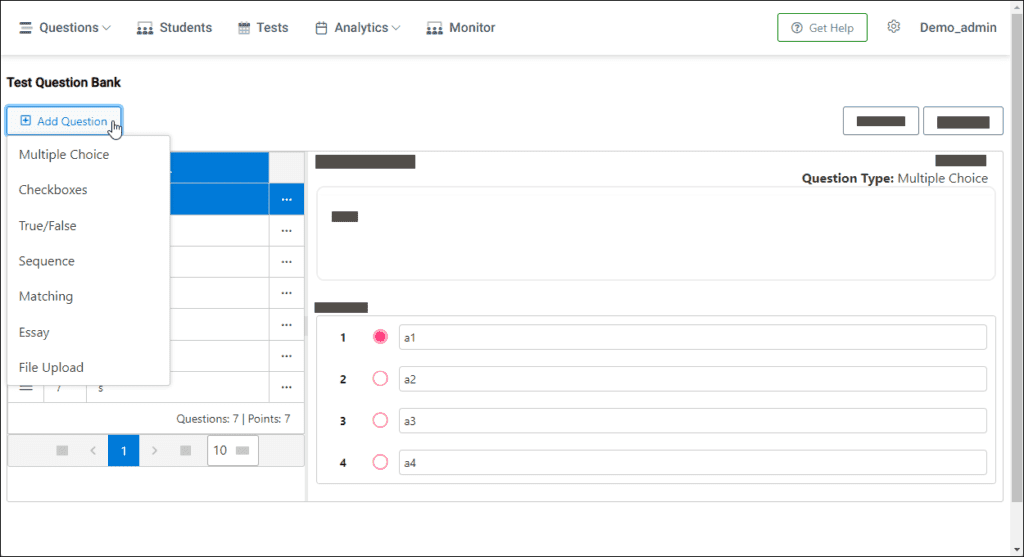
Task: Choose True/False from the question type menu
Action: click(x=48, y=225)
